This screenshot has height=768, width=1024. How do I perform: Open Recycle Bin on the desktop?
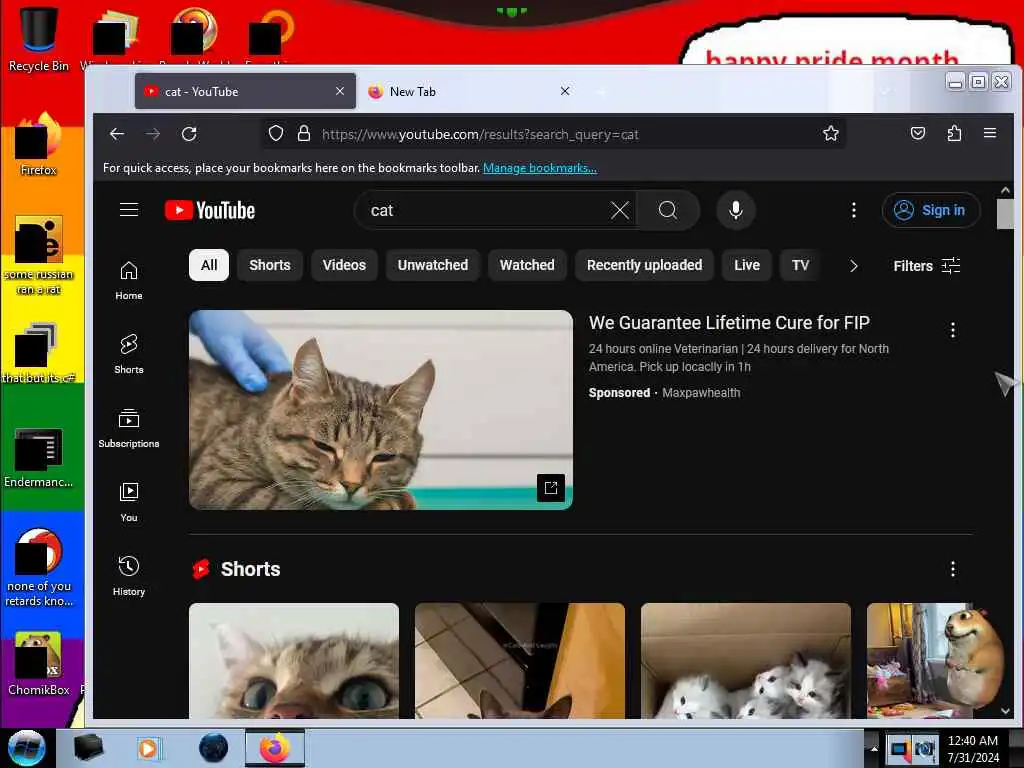pos(39,39)
